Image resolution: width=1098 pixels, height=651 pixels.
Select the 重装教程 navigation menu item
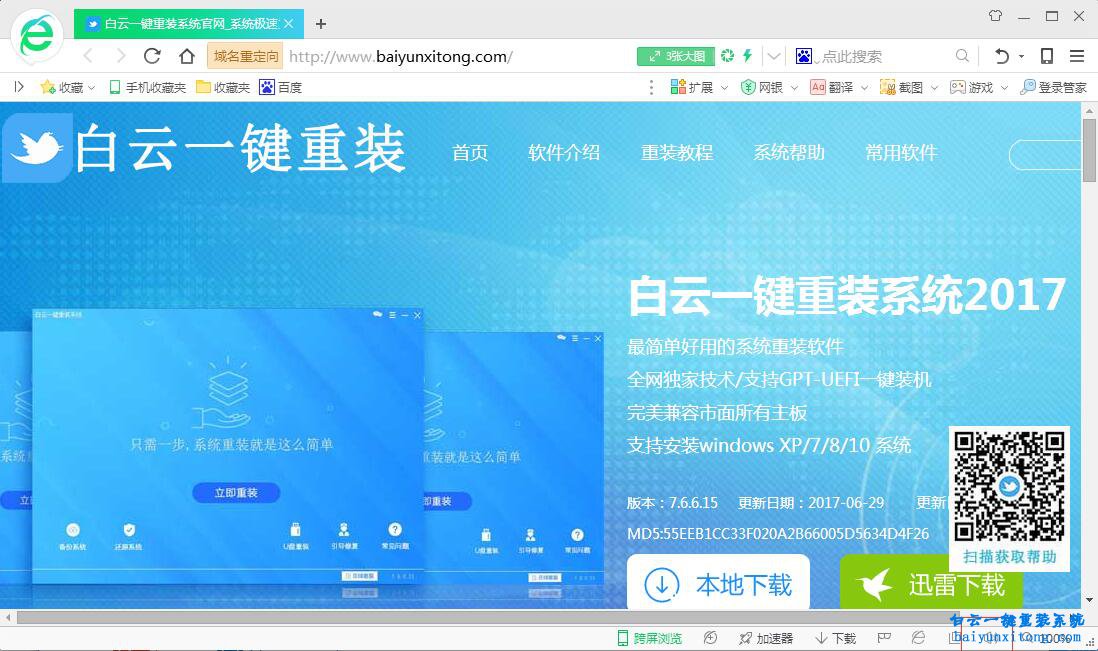click(677, 153)
